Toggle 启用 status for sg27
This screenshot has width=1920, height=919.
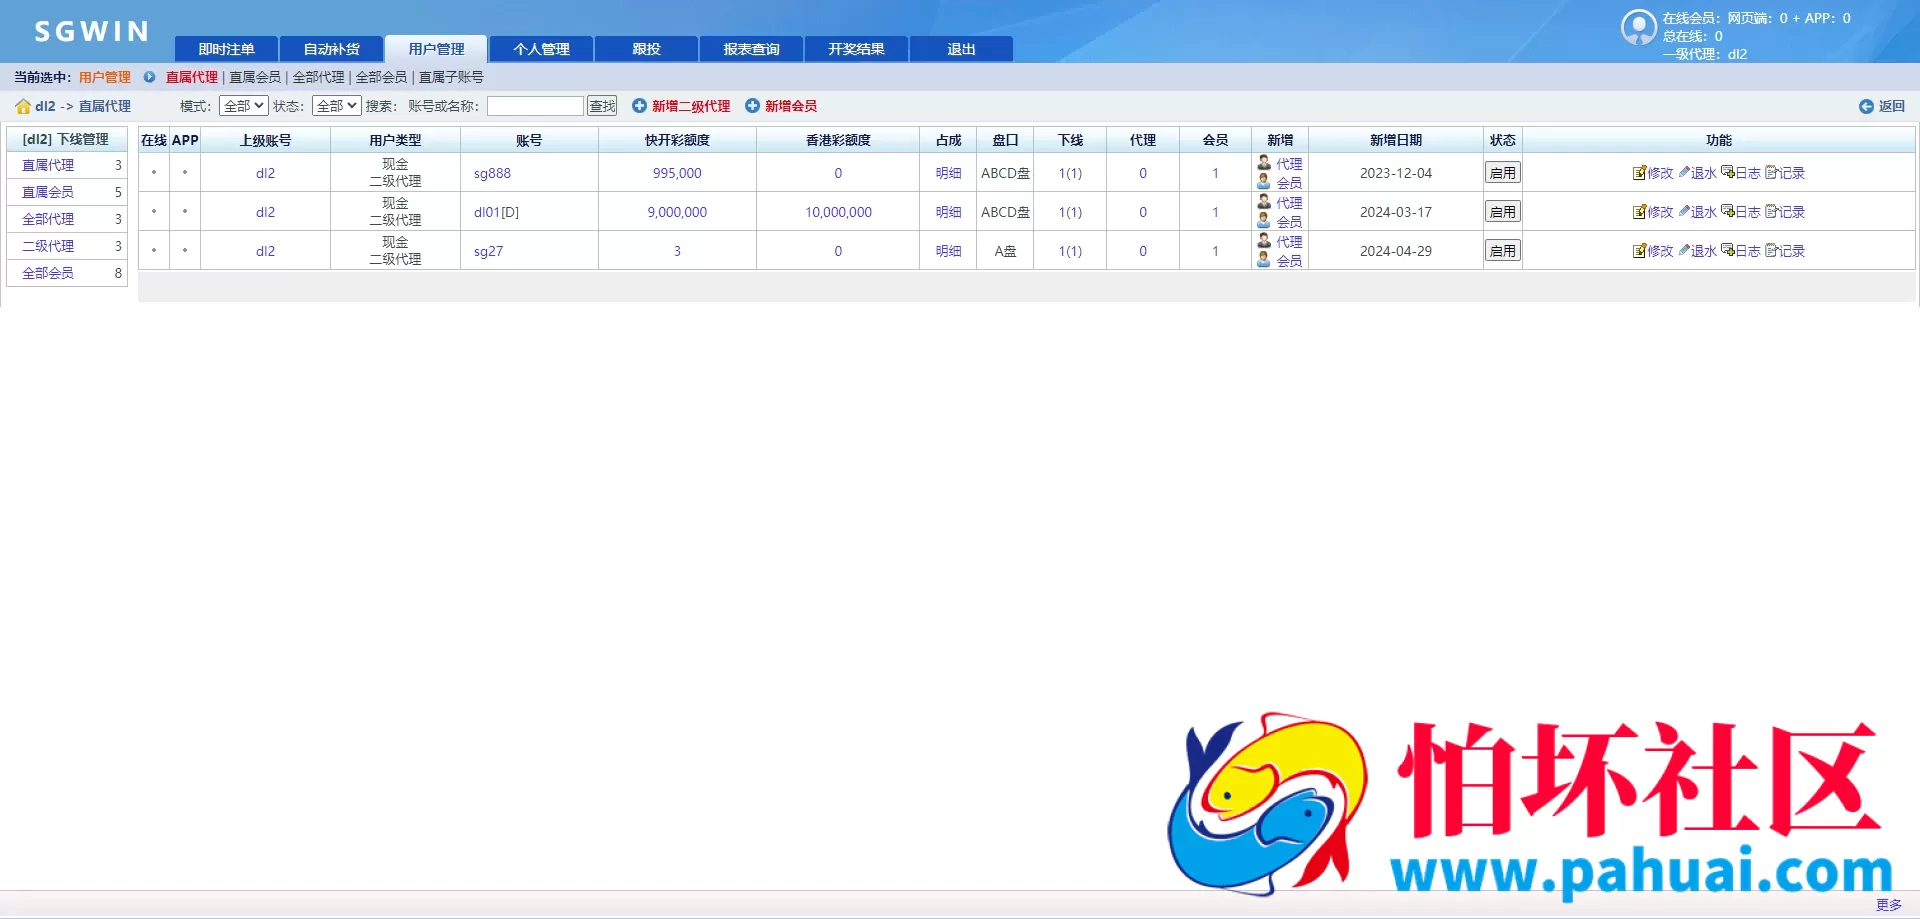(x=1502, y=251)
